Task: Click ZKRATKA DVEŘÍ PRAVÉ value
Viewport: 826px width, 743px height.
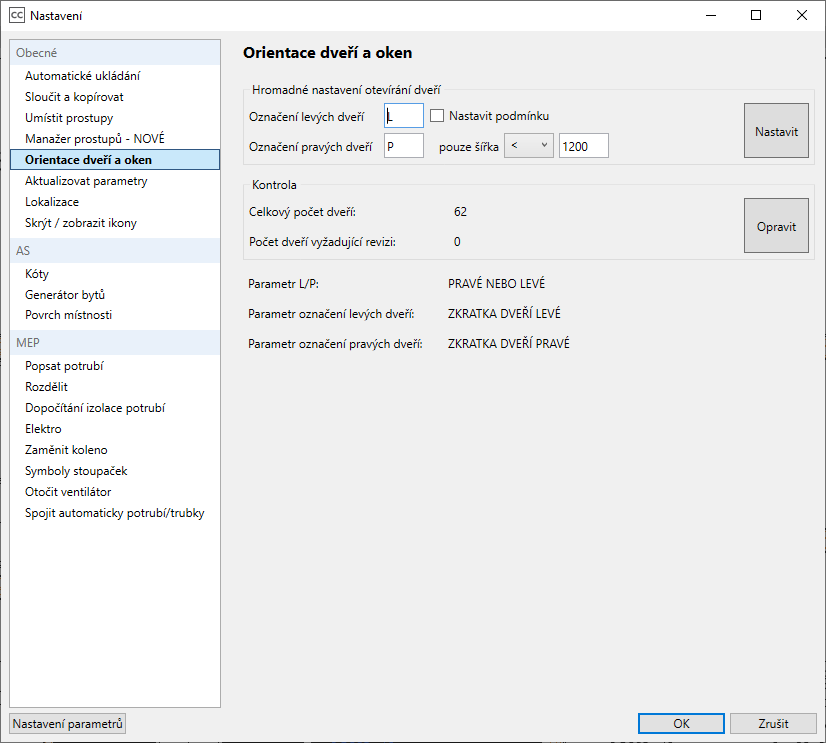Action: pos(509,344)
